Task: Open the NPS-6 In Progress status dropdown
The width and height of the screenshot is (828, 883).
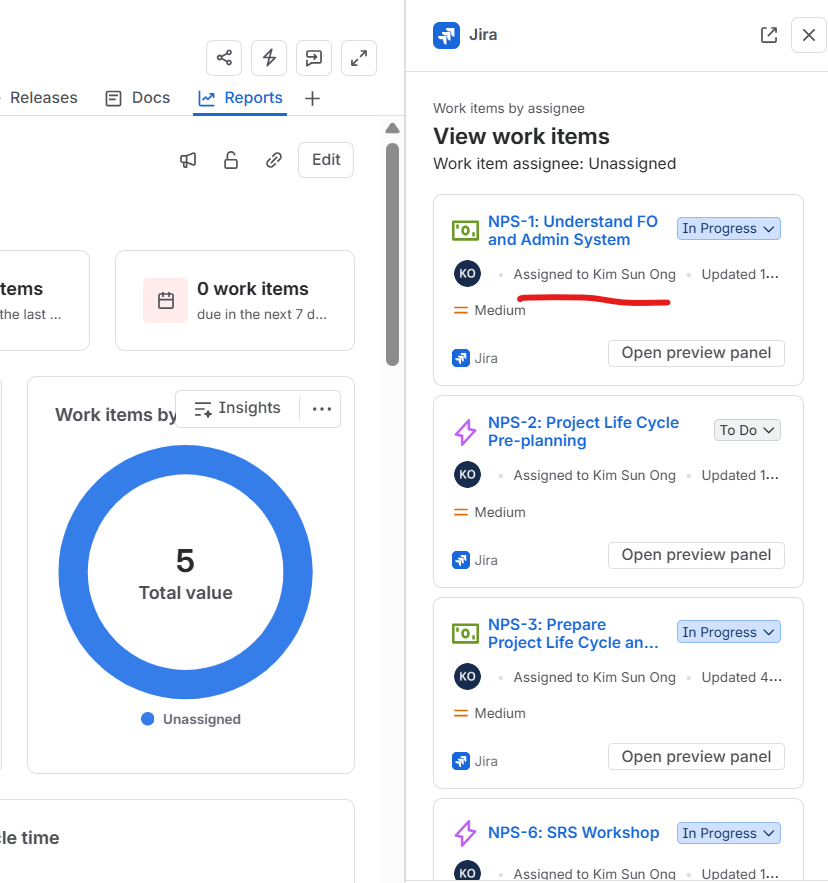Action: coord(728,833)
